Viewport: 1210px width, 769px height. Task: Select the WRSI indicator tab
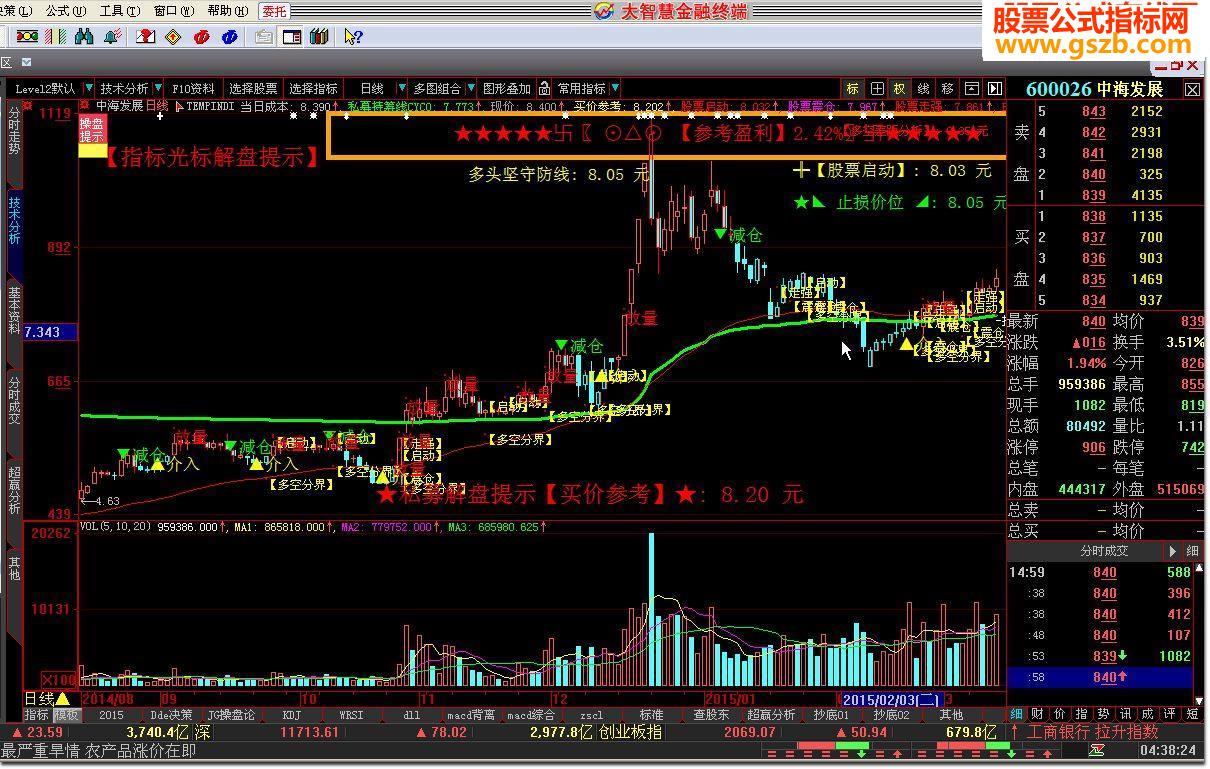coord(351,715)
